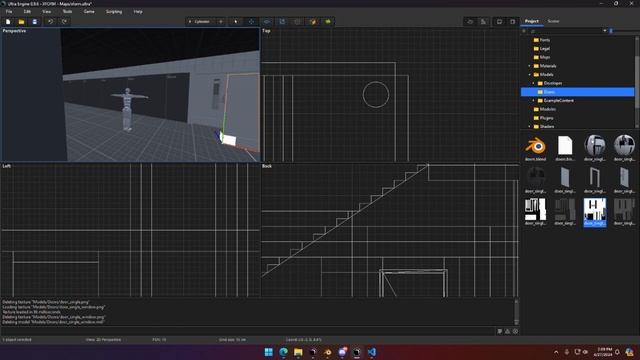
Task: Click the project tree vertical scrollbar
Action: 637,82
